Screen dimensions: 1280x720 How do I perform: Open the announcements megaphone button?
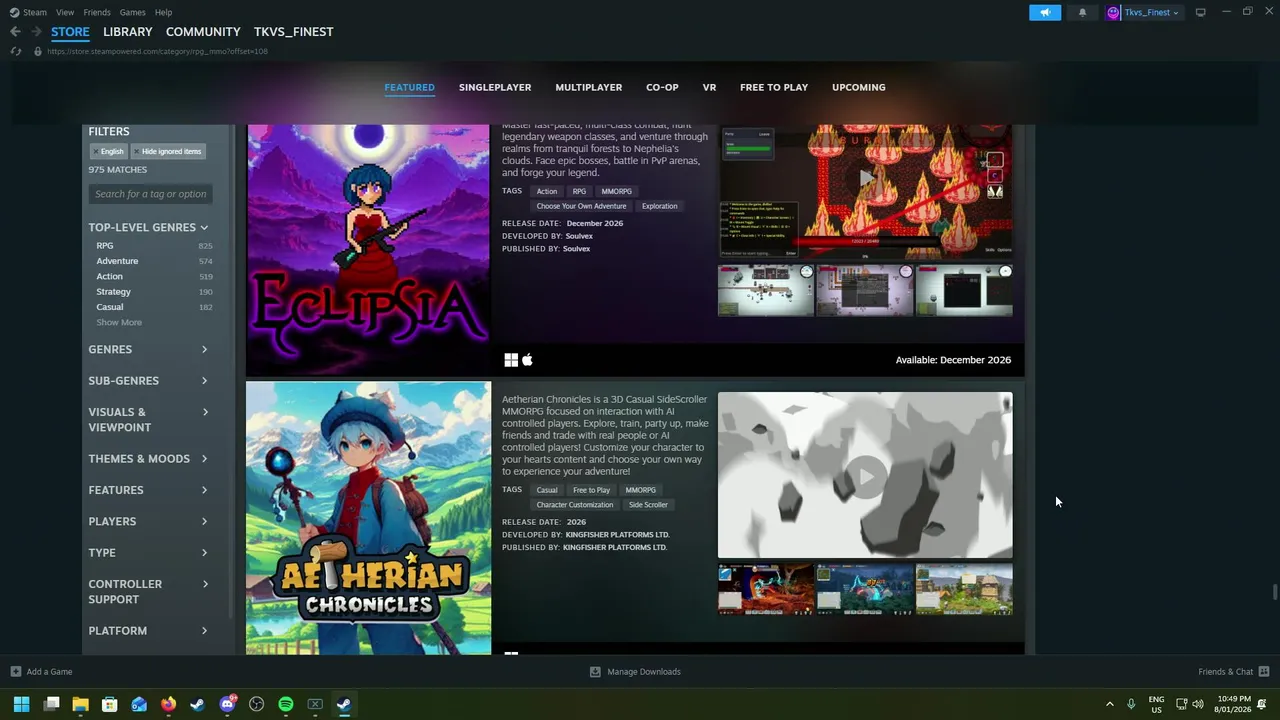(1045, 12)
